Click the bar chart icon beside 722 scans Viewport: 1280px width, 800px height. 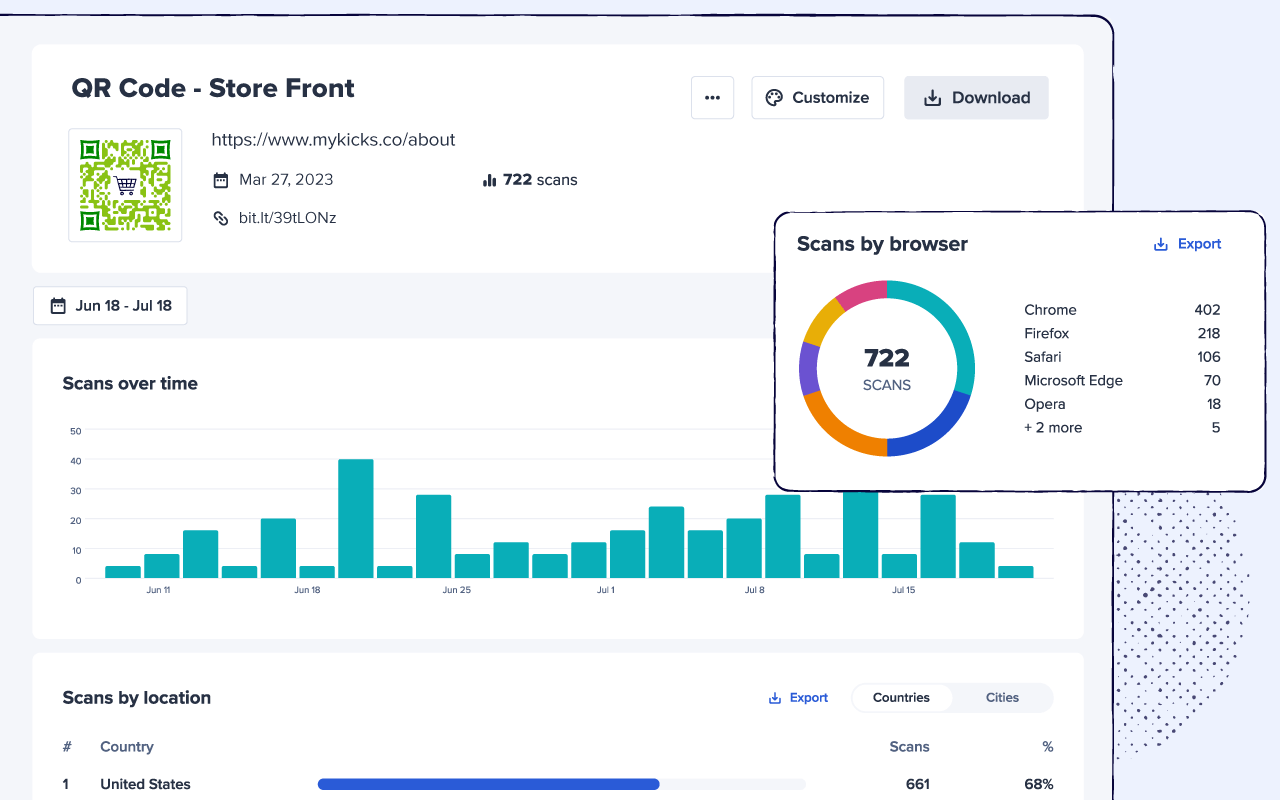(x=489, y=181)
